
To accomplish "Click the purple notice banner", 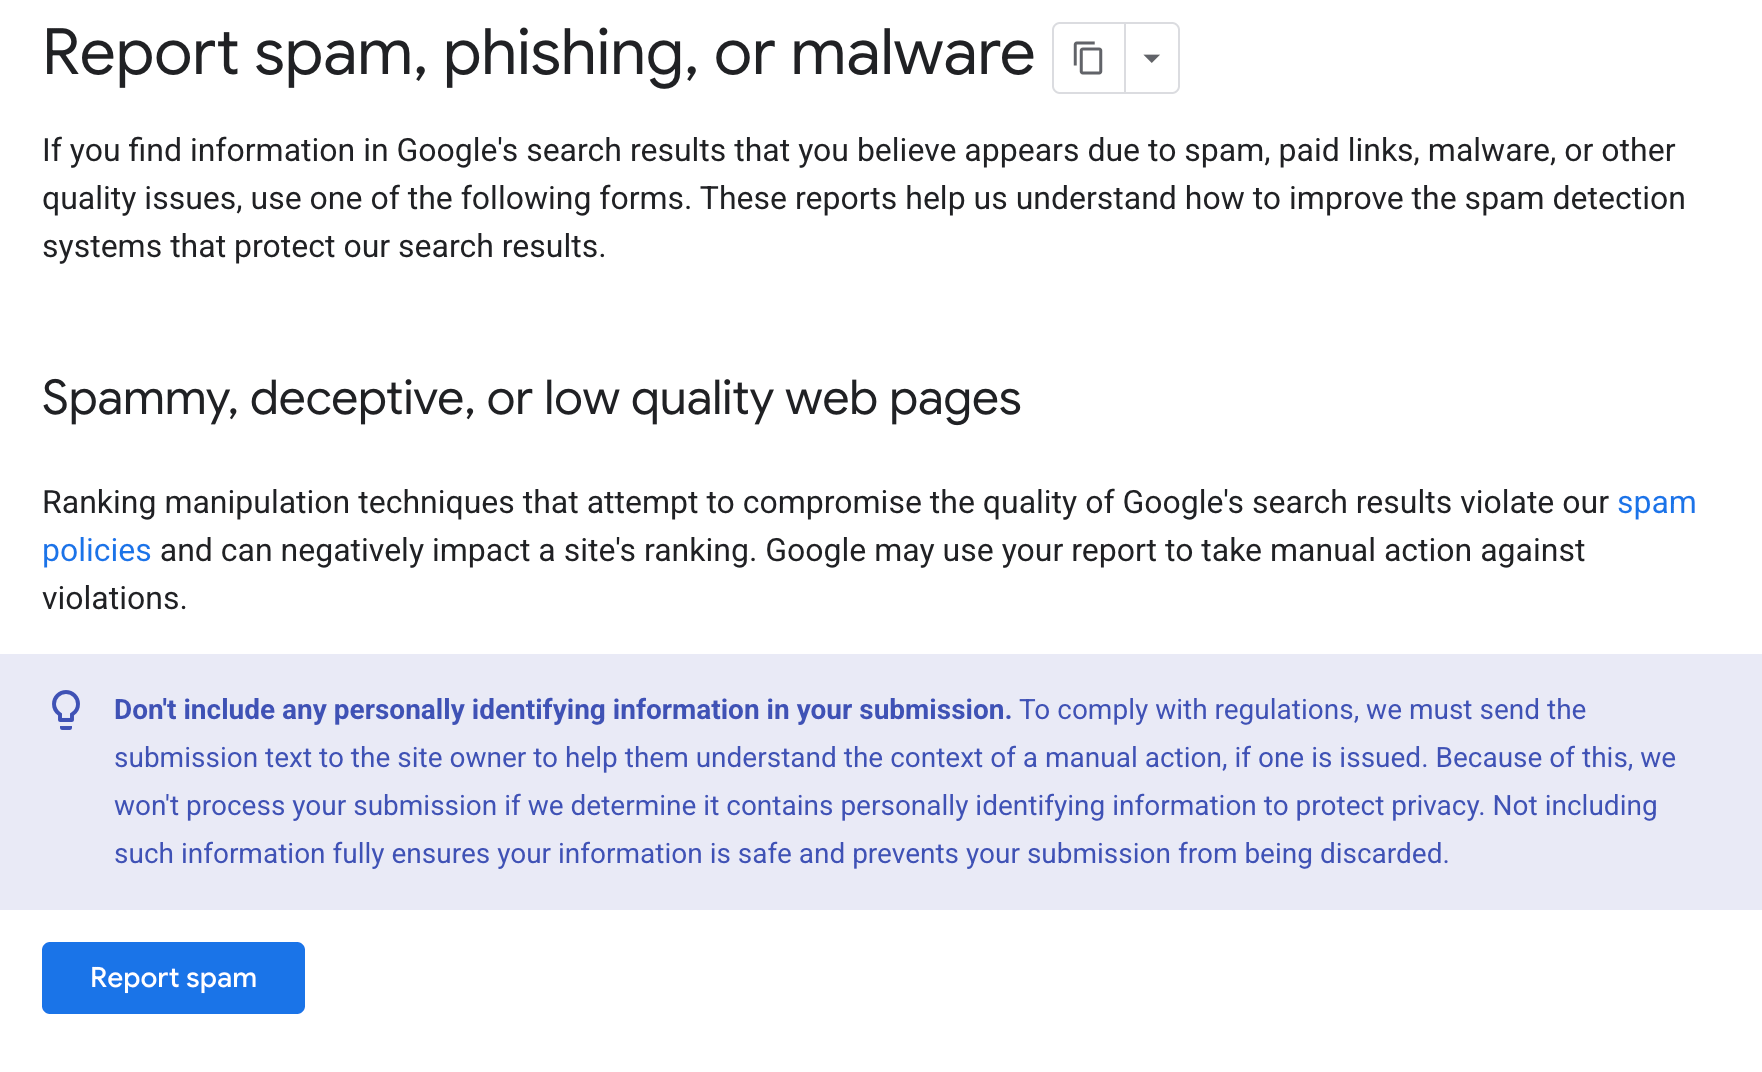I will coord(880,780).
